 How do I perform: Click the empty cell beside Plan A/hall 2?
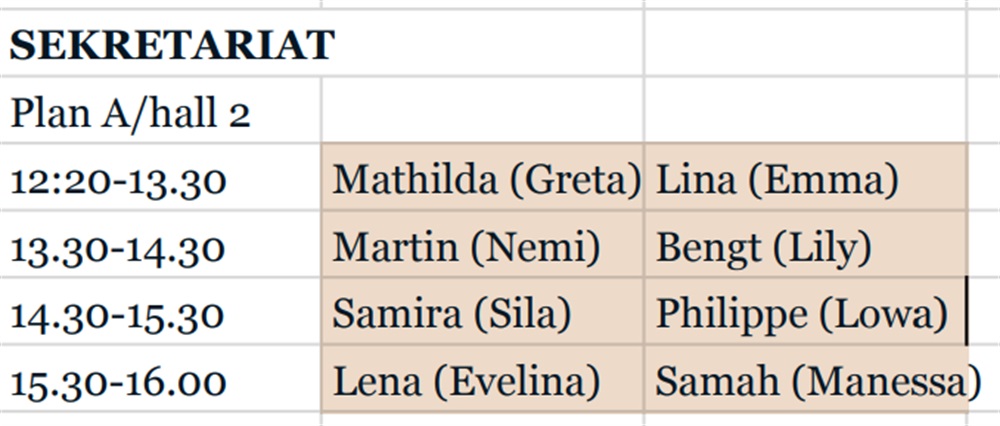(483, 110)
